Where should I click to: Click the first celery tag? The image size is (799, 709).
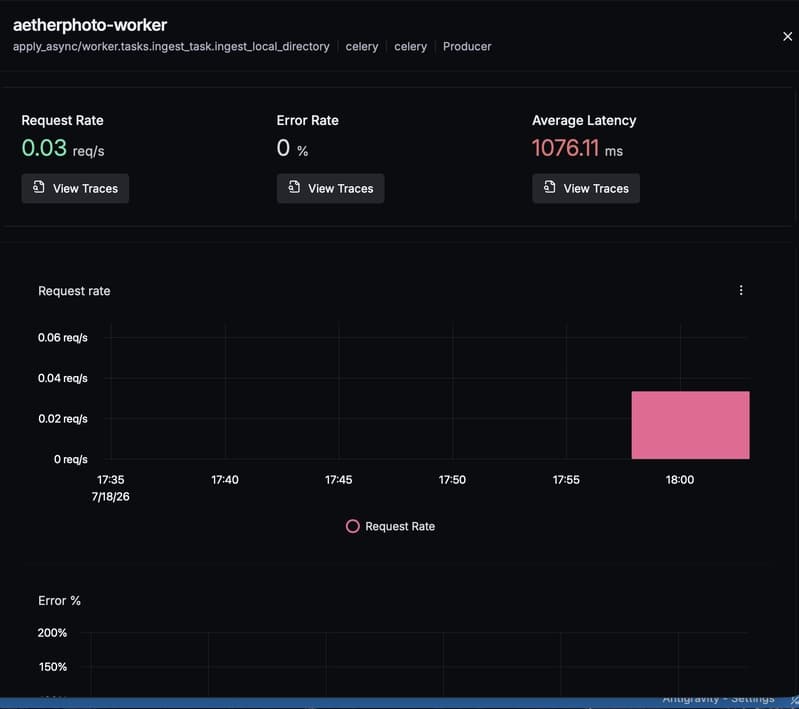click(x=362, y=46)
